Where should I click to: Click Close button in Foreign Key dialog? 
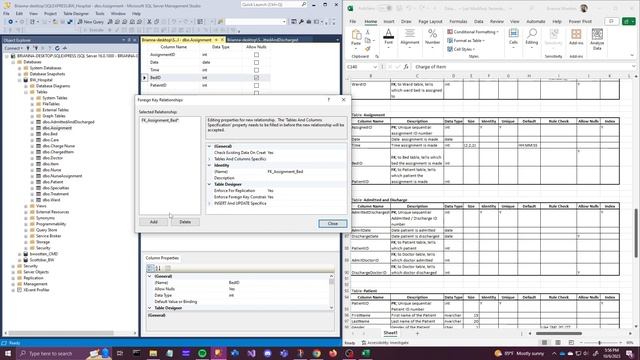pos(333,224)
